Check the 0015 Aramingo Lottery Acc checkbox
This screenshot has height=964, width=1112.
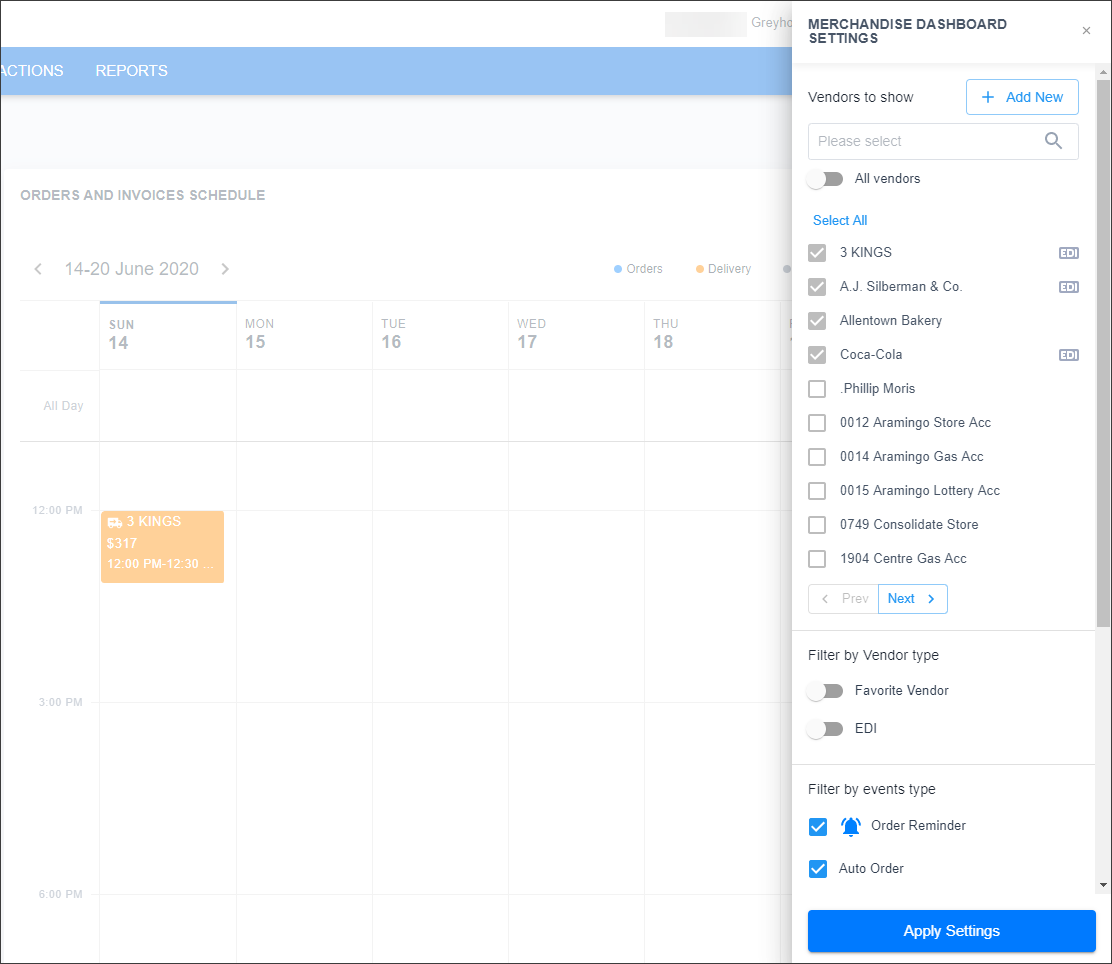click(x=817, y=491)
